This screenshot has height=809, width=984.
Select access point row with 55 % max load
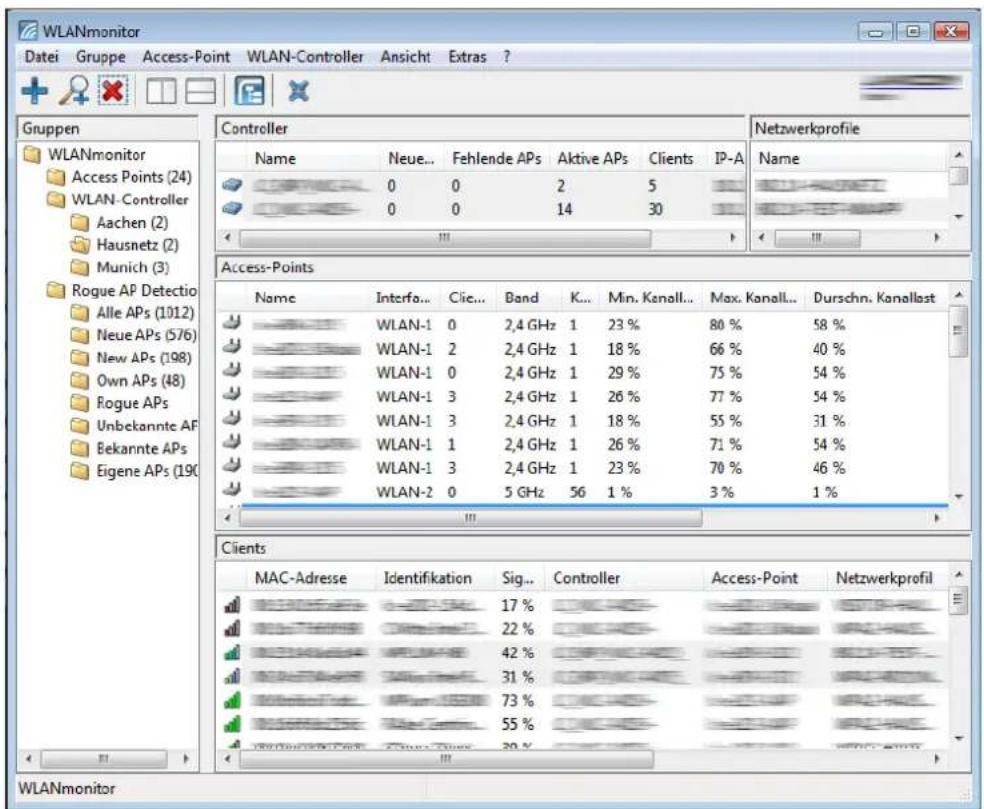tap(584, 421)
